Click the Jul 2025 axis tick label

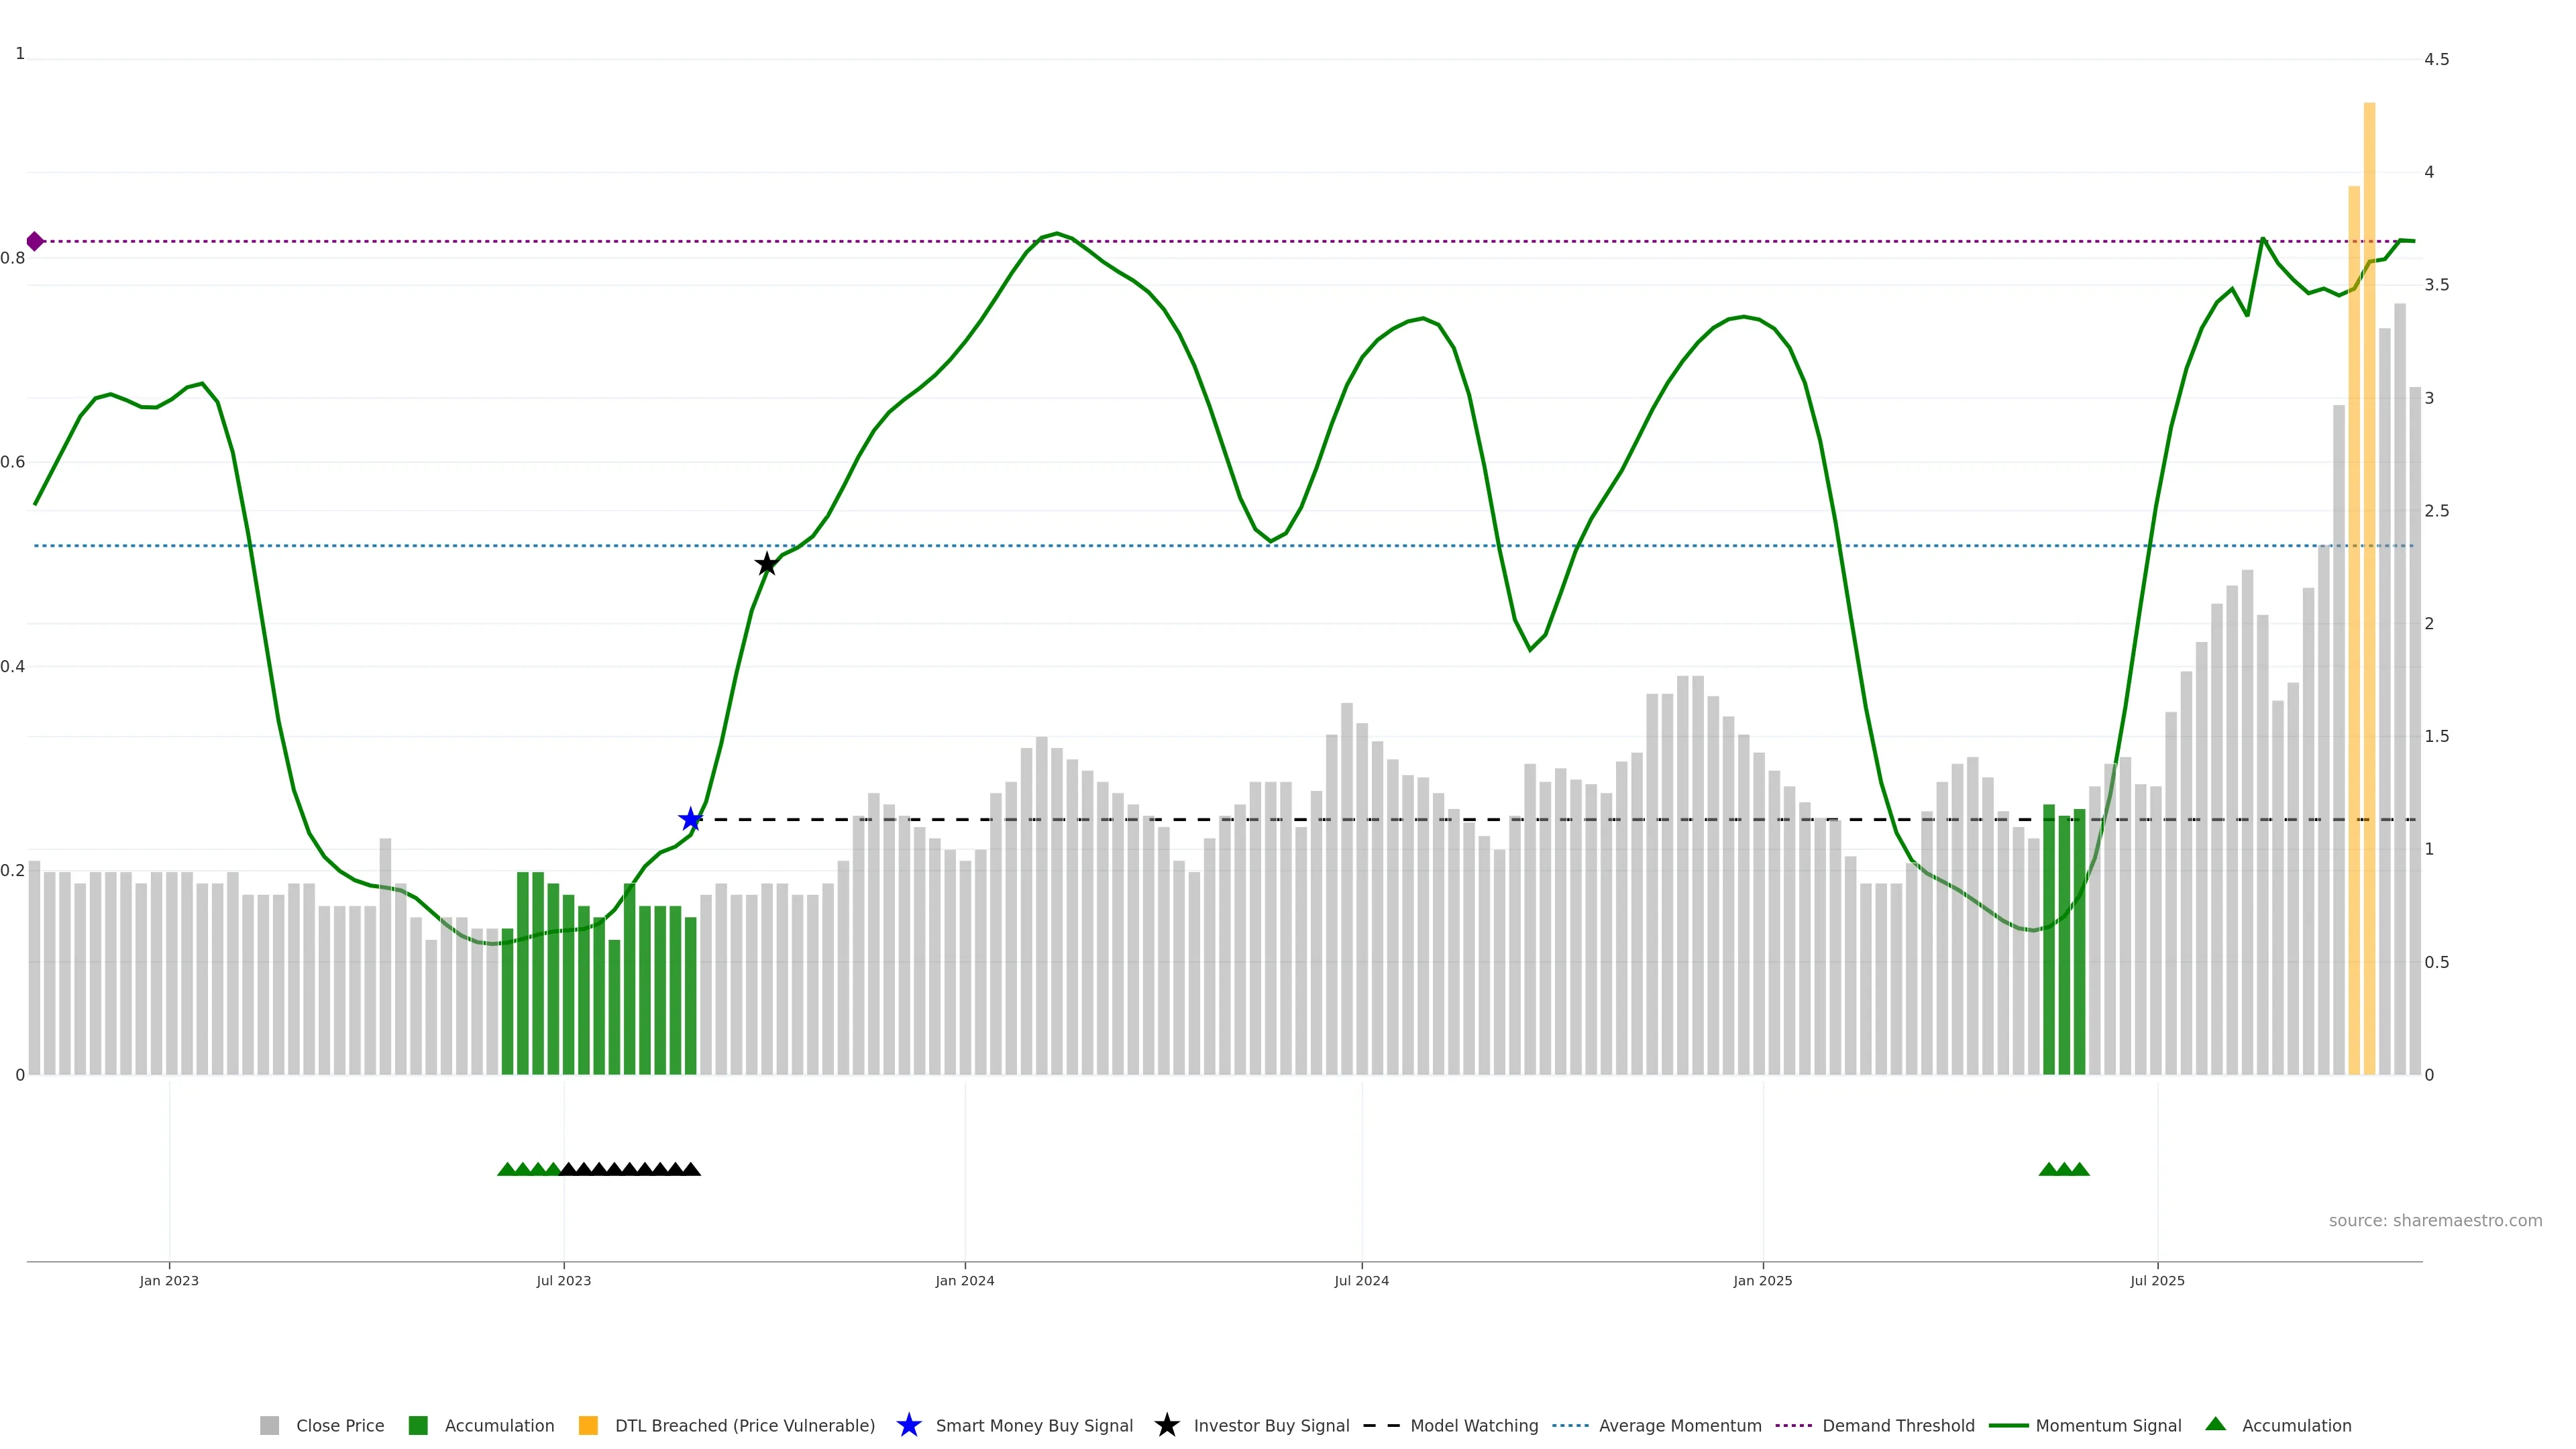coord(2157,1281)
